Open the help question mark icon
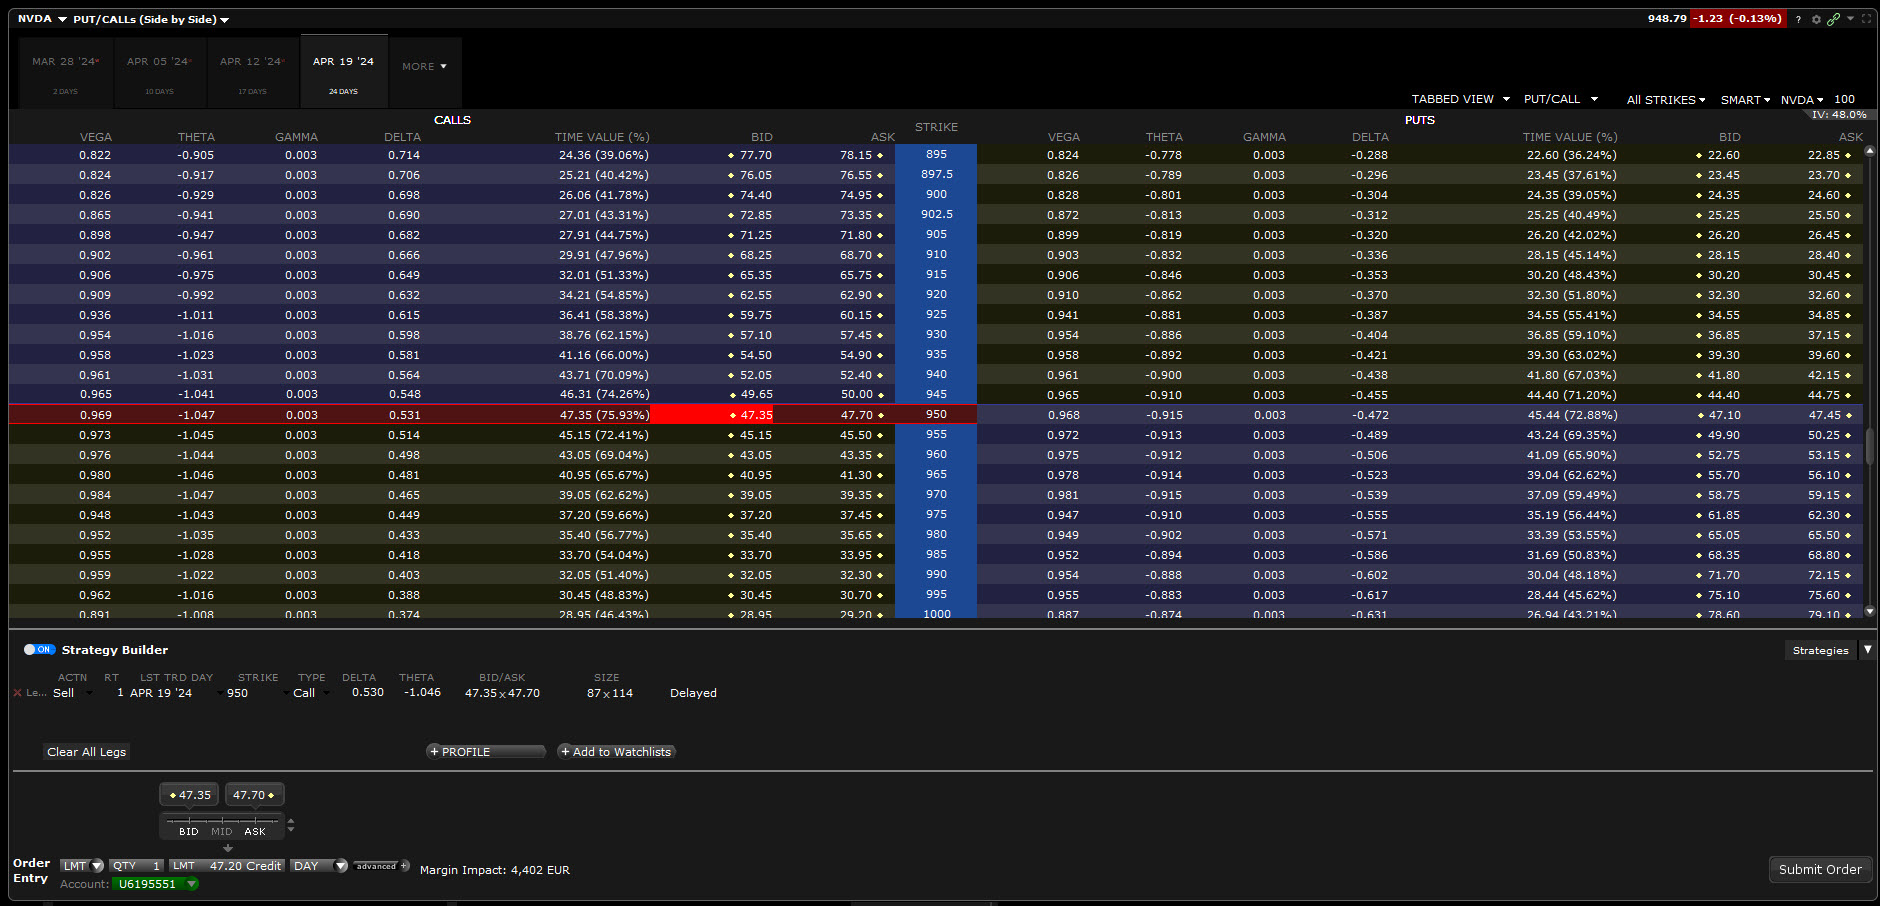Screen dimensions: 1880x906 tap(1798, 19)
